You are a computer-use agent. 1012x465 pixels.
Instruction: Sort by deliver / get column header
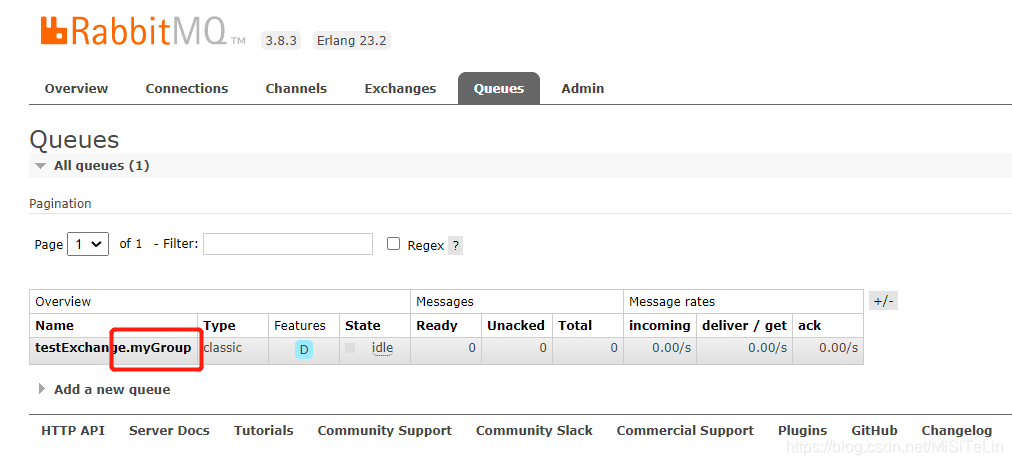coord(744,326)
